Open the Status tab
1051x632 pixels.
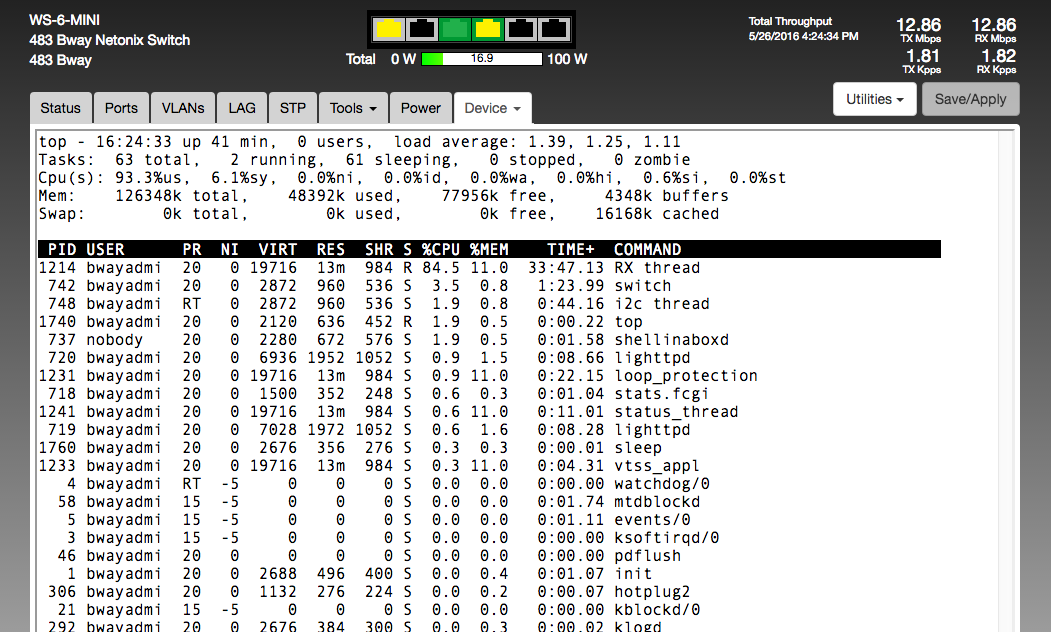pos(61,108)
